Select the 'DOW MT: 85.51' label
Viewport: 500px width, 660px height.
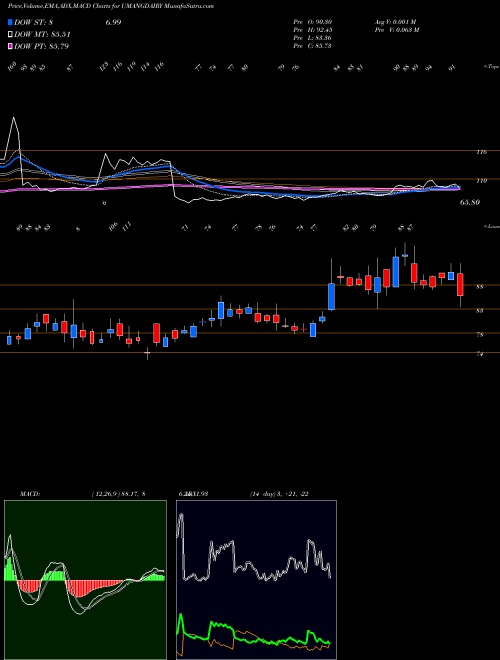click(42, 35)
